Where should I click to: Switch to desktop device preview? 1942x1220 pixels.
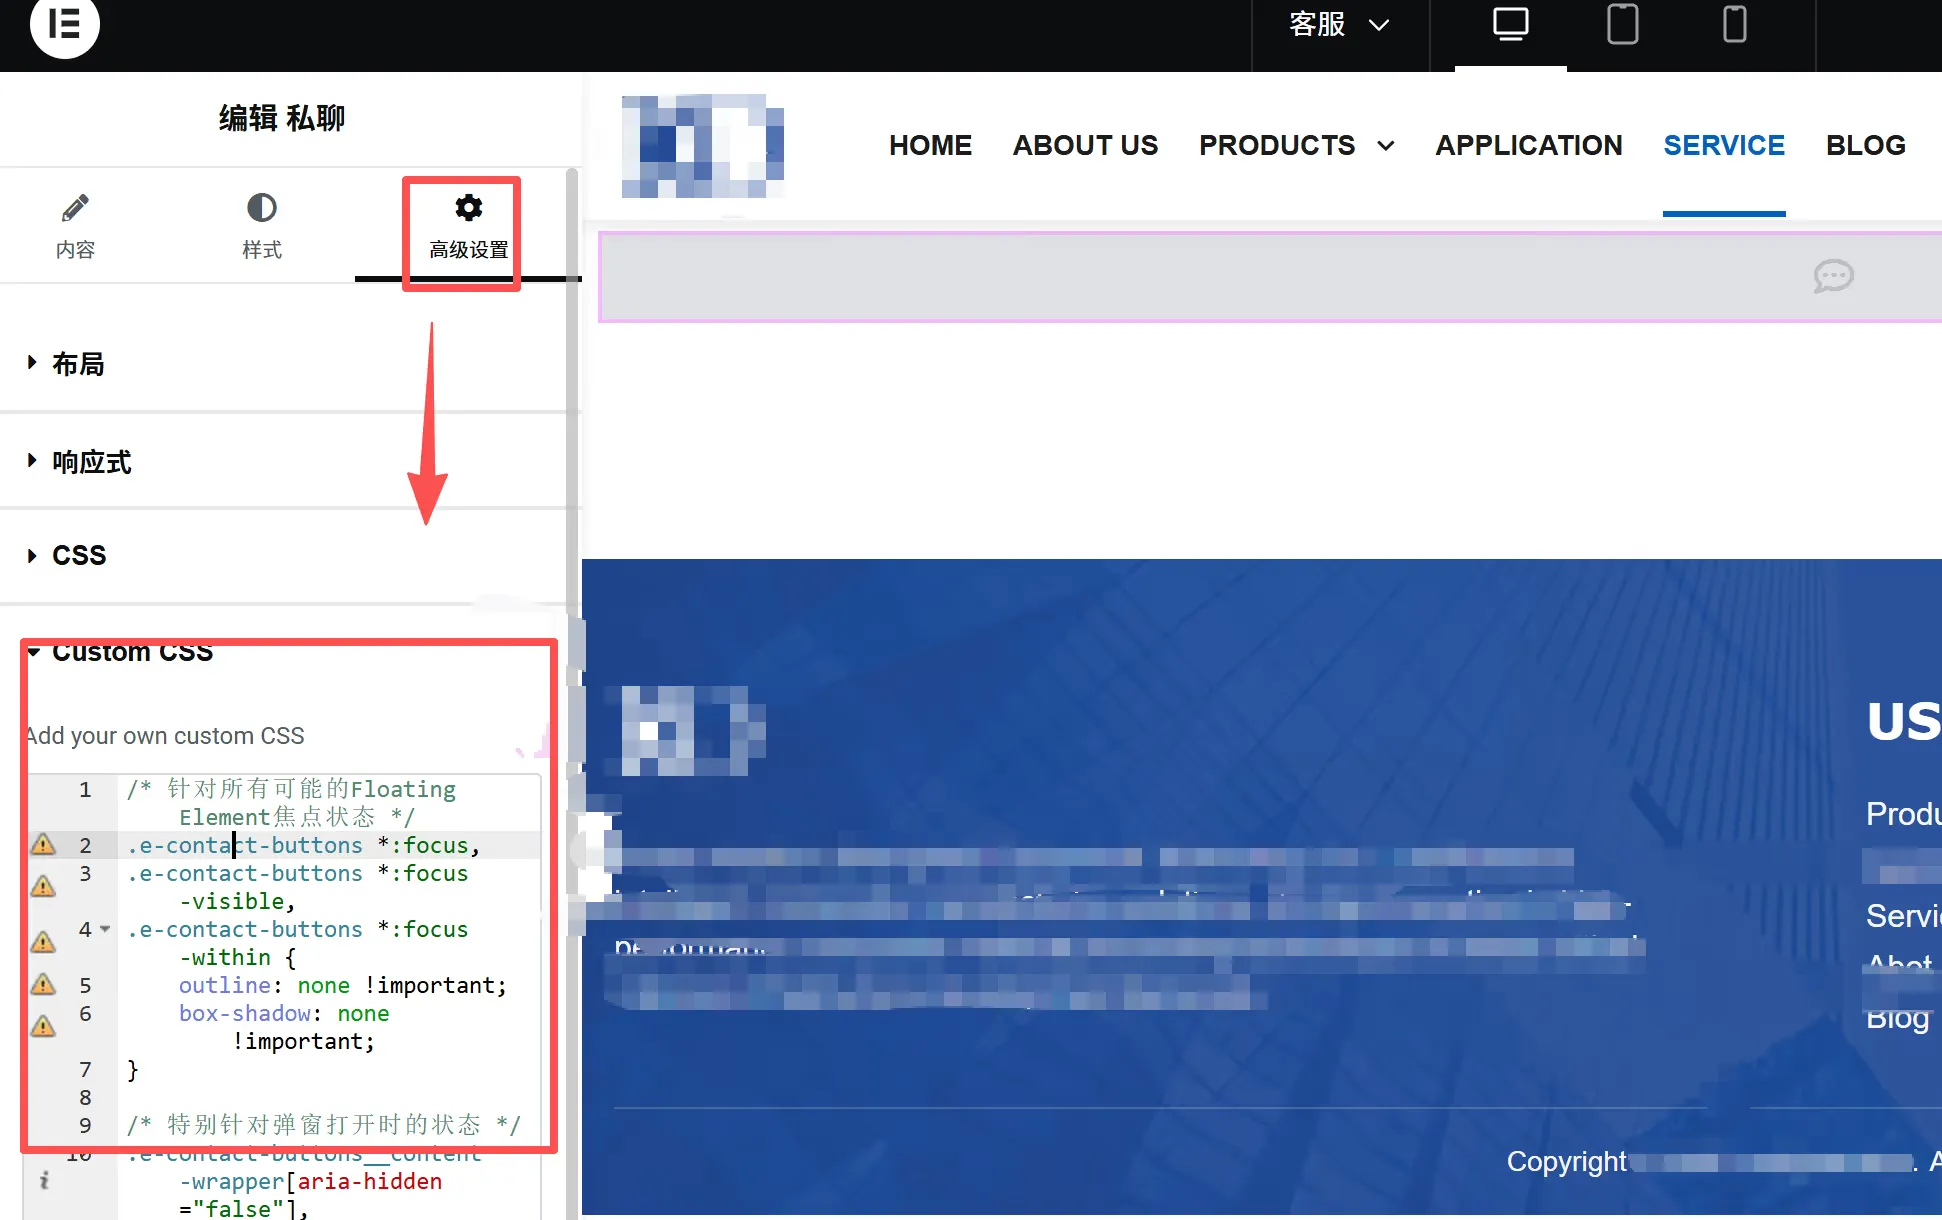[1510, 24]
